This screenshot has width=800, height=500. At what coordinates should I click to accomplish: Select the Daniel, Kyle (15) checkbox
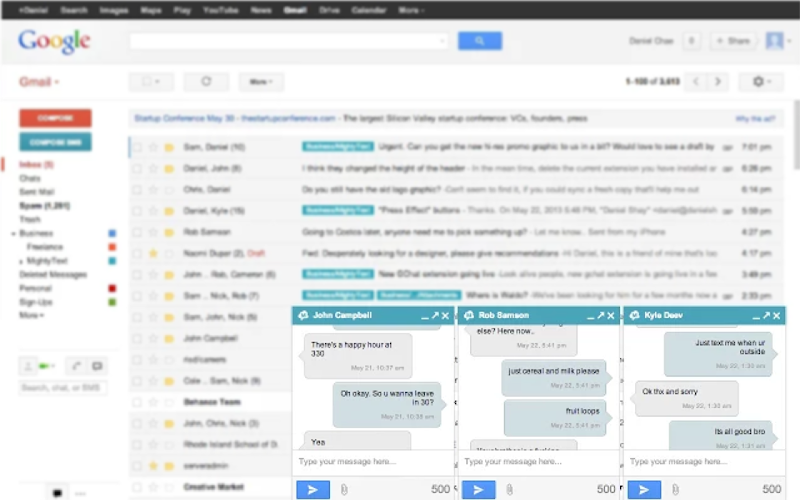pyautogui.click(x=137, y=211)
